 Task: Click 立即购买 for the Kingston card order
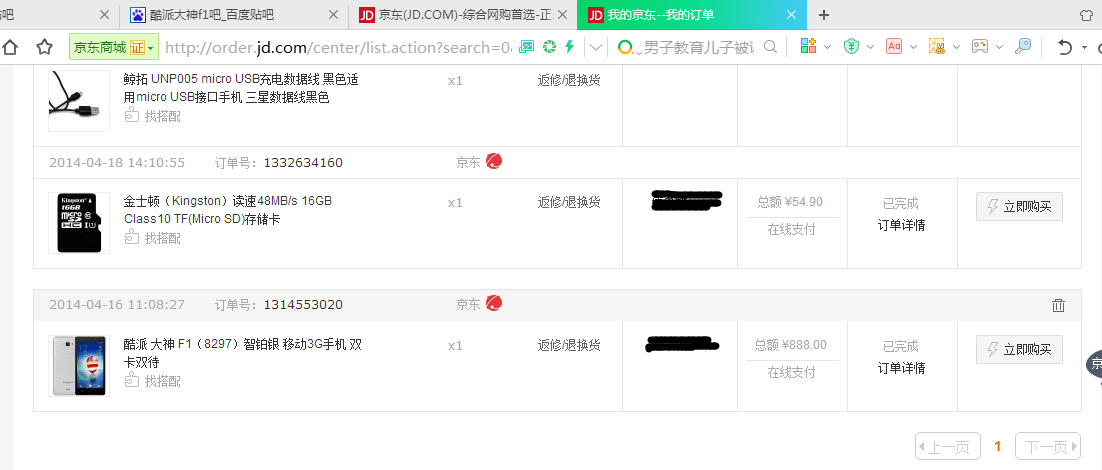click(x=1019, y=207)
